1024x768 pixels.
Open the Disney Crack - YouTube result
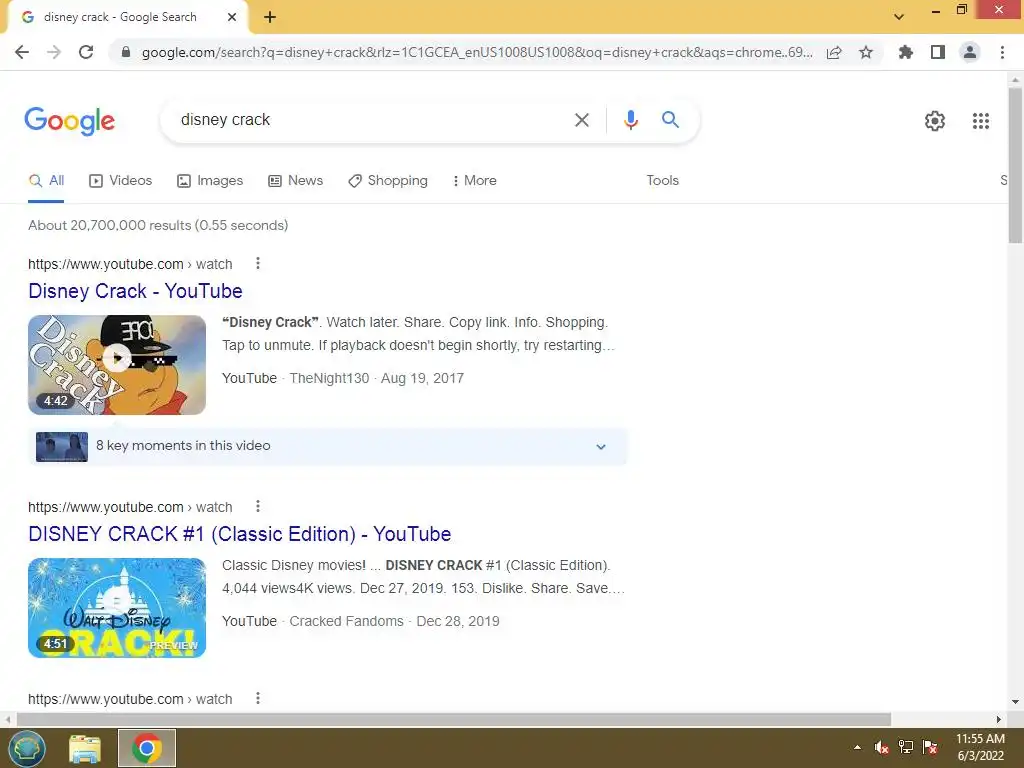coord(135,291)
